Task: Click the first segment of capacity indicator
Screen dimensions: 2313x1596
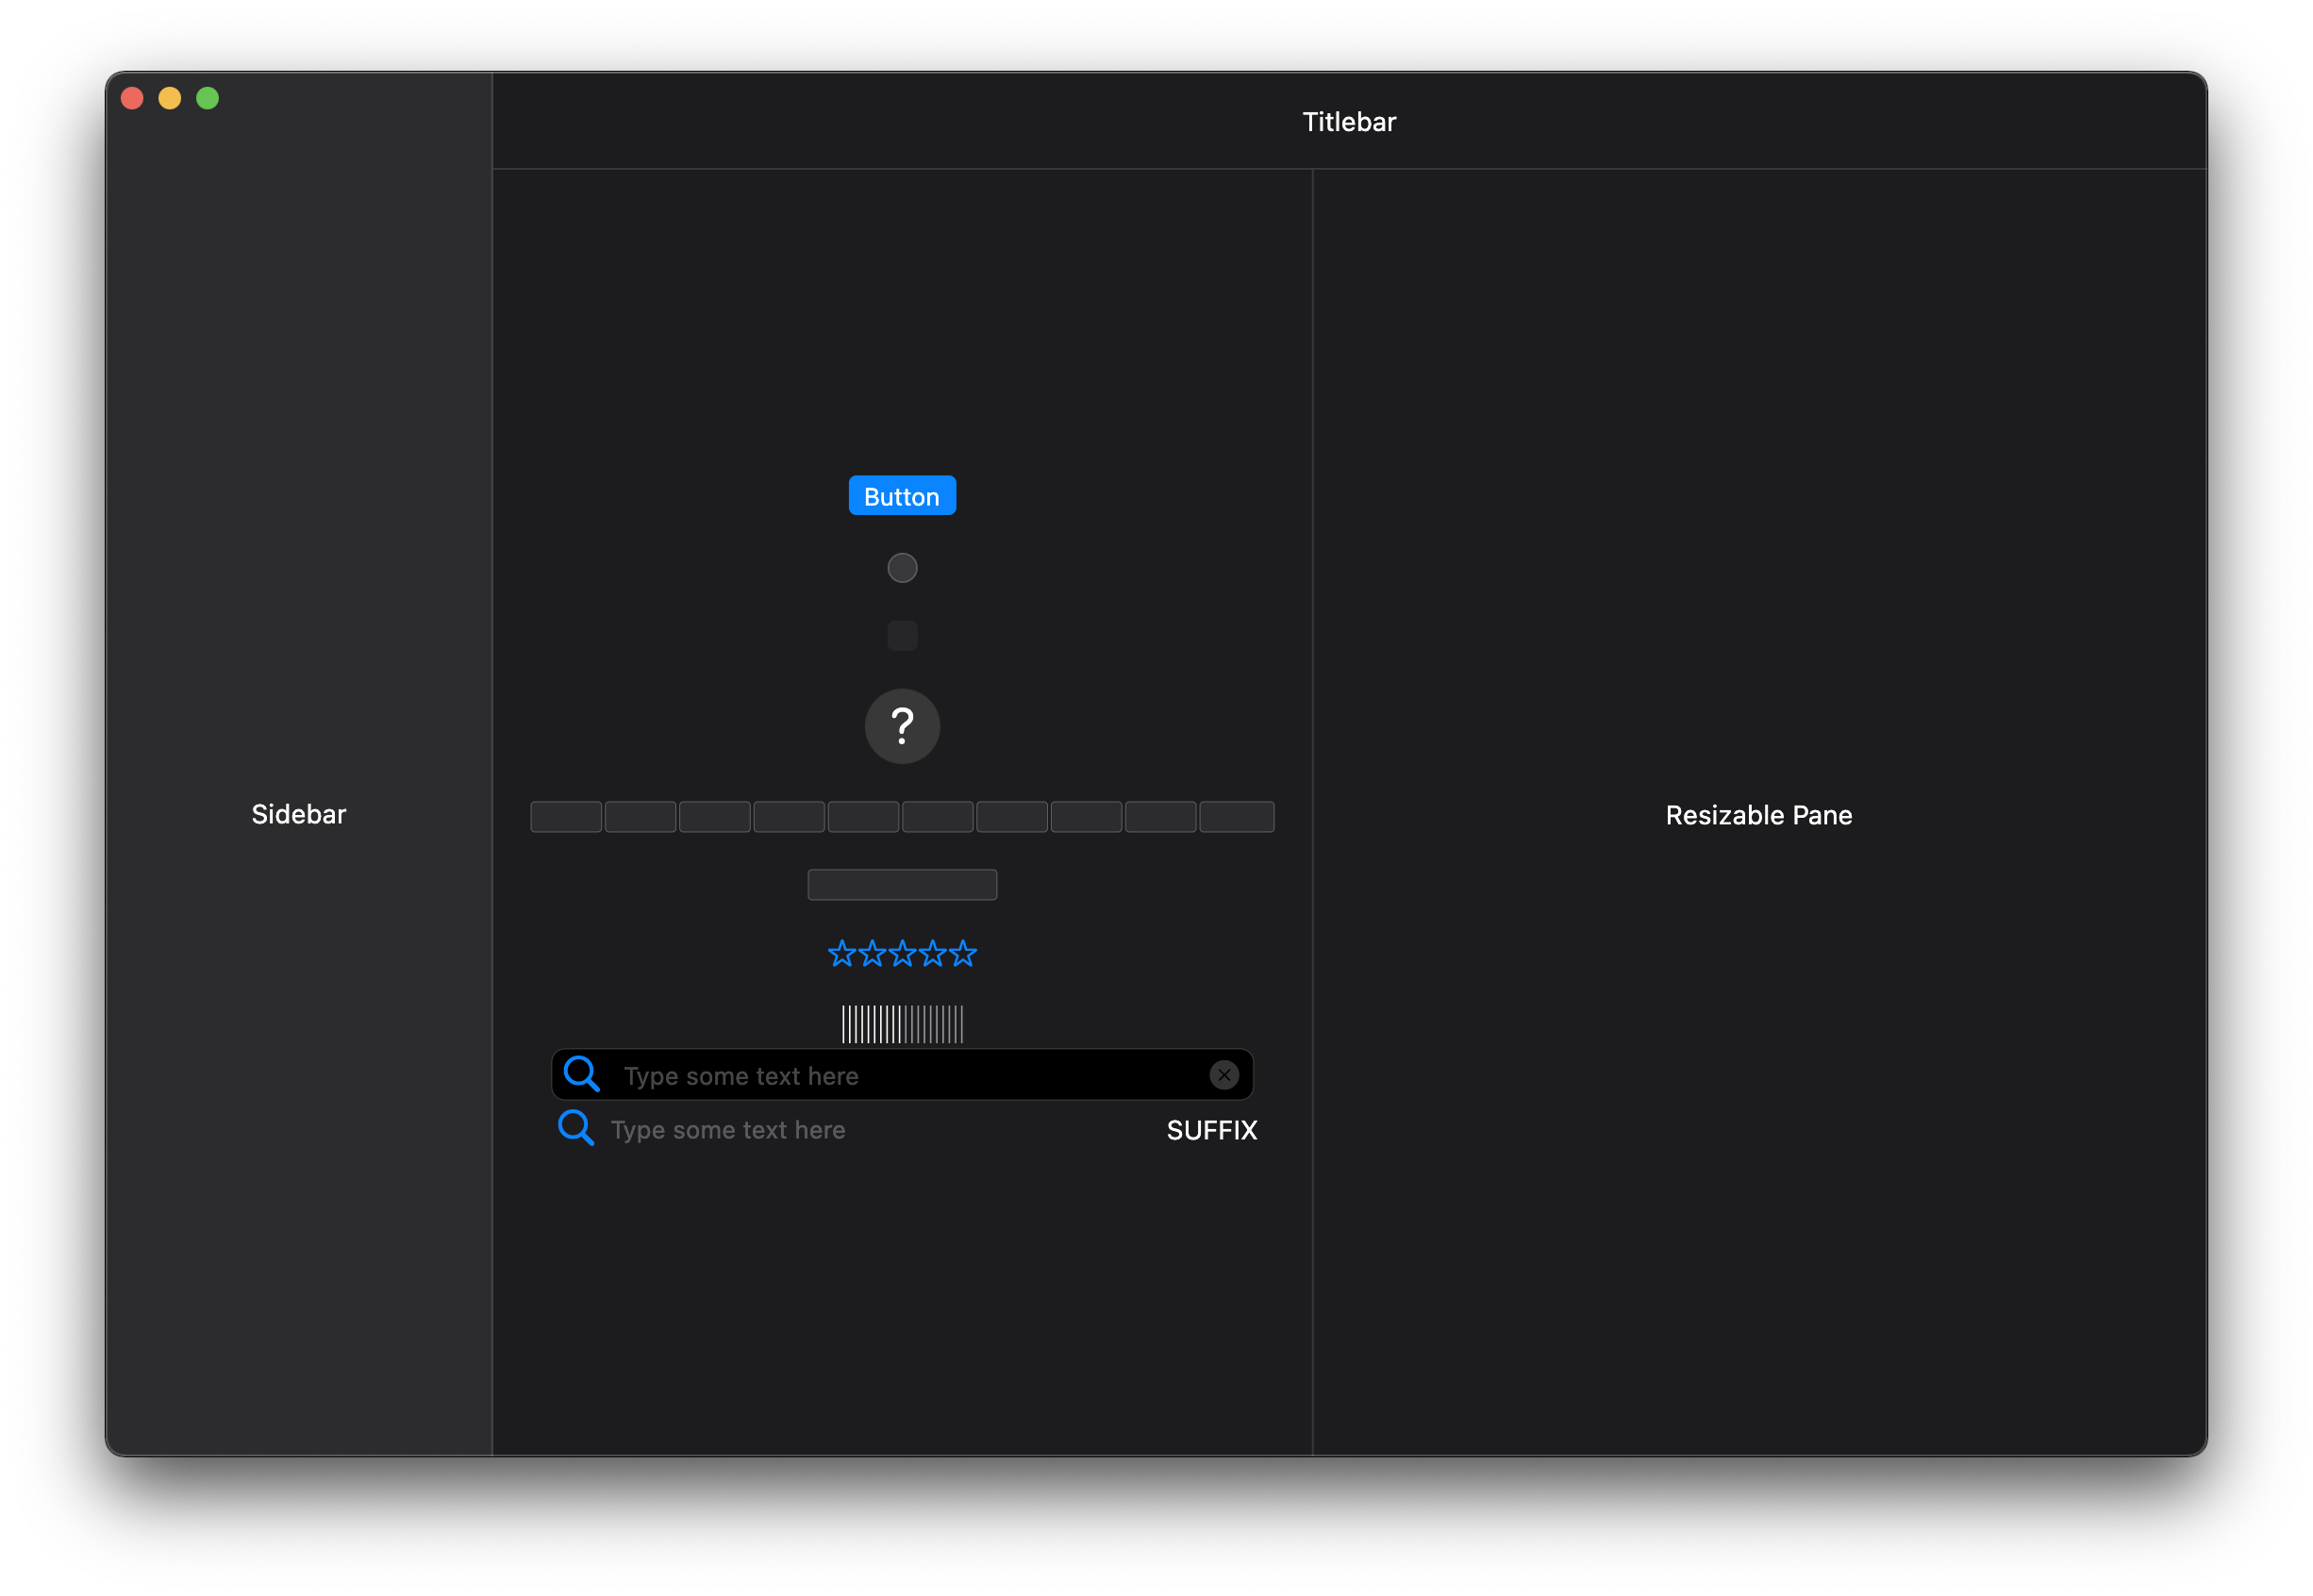Action: coord(566,817)
